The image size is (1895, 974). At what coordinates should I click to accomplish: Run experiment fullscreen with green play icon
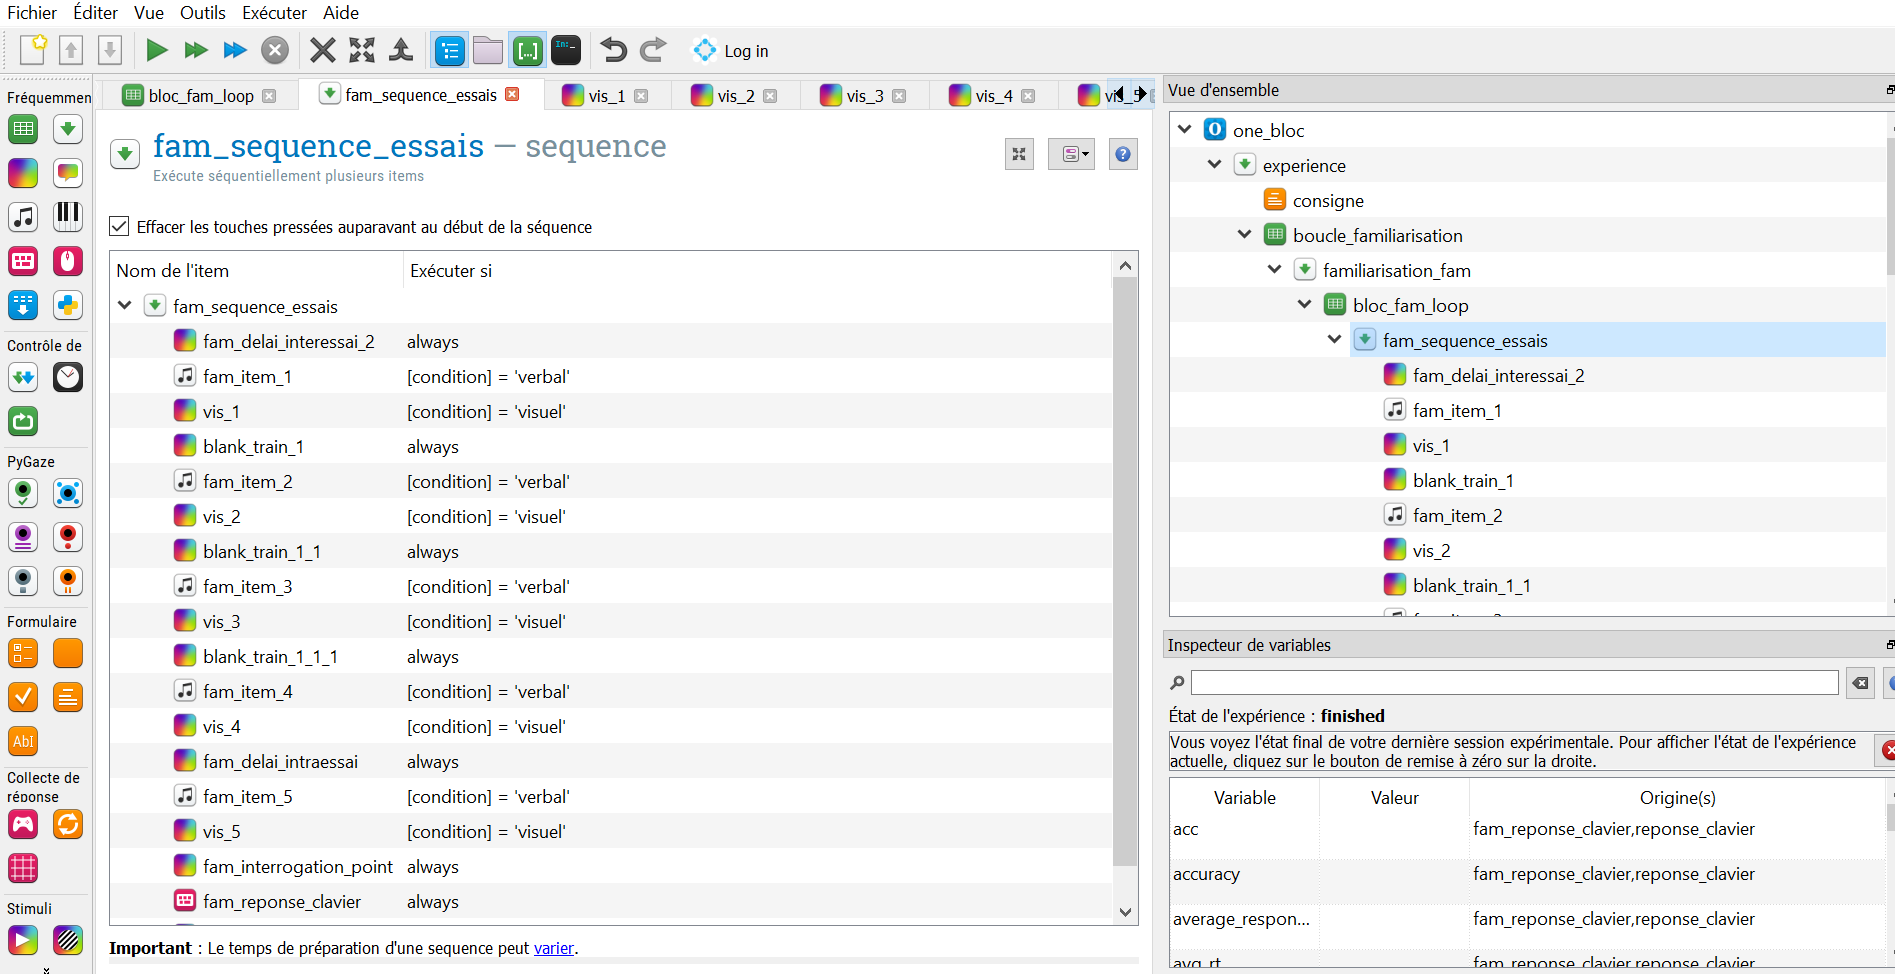click(x=157, y=50)
